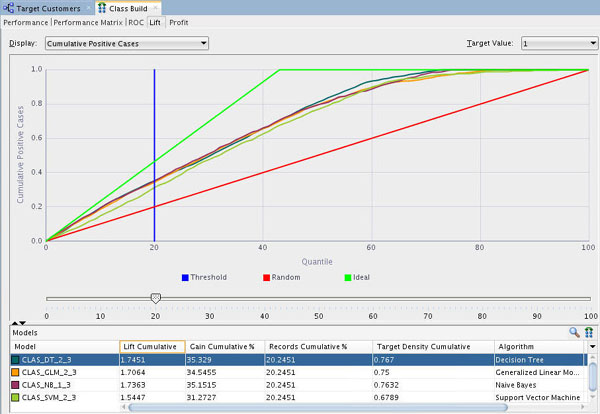
Task: Select the CLAS_DT_2_3 model row
Action: click(x=297, y=360)
